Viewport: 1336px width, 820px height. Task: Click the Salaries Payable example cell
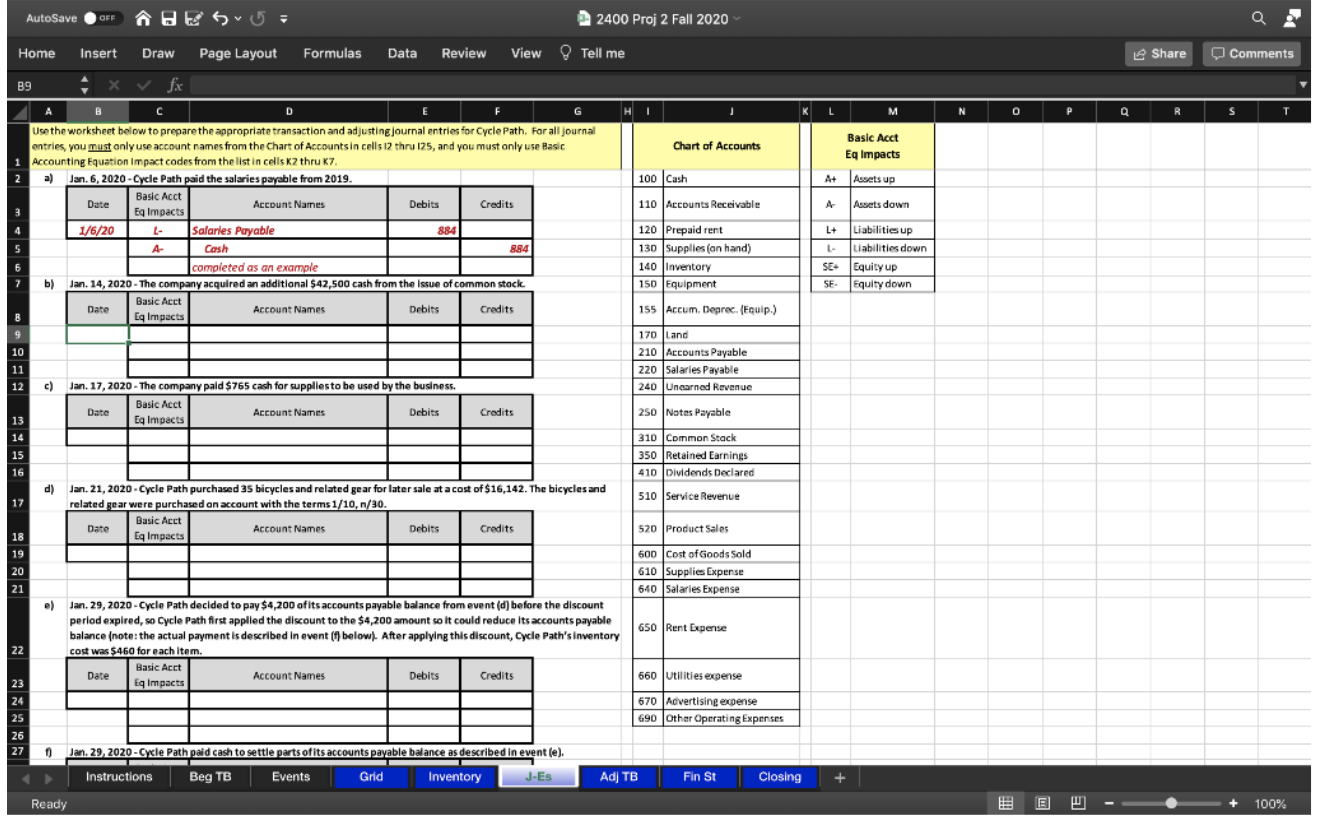[288, 230]
